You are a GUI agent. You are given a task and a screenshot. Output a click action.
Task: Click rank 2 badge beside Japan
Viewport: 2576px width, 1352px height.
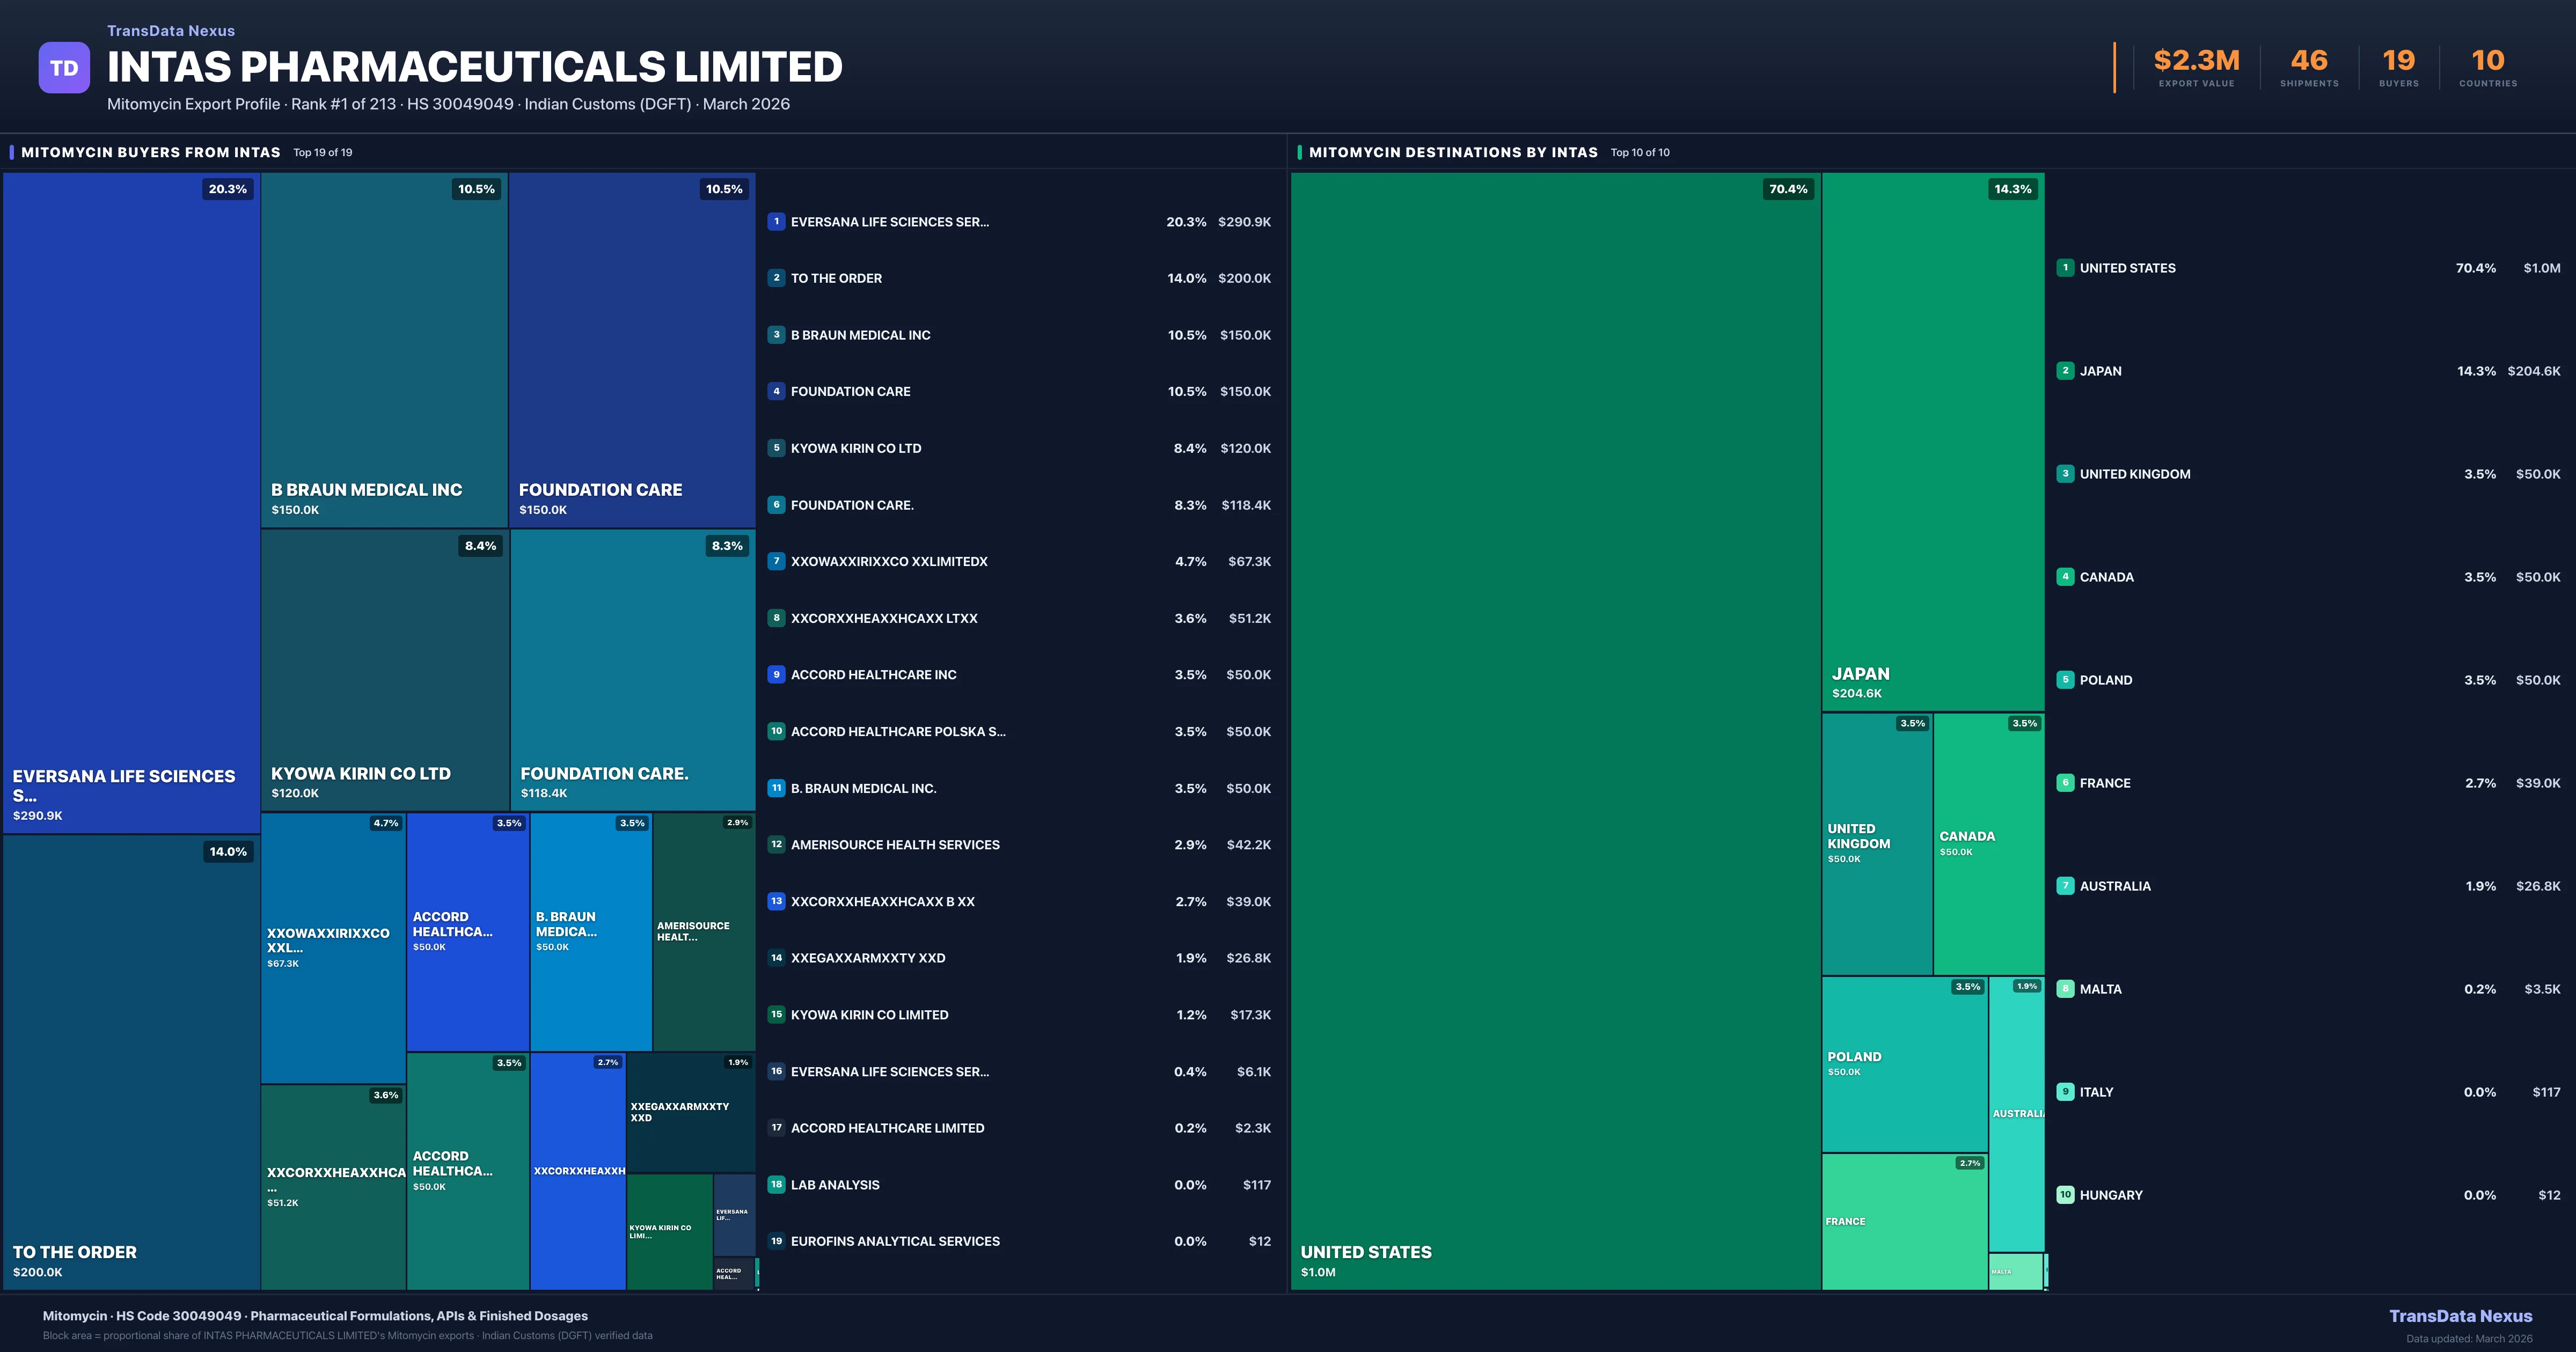coord(2065,371)
